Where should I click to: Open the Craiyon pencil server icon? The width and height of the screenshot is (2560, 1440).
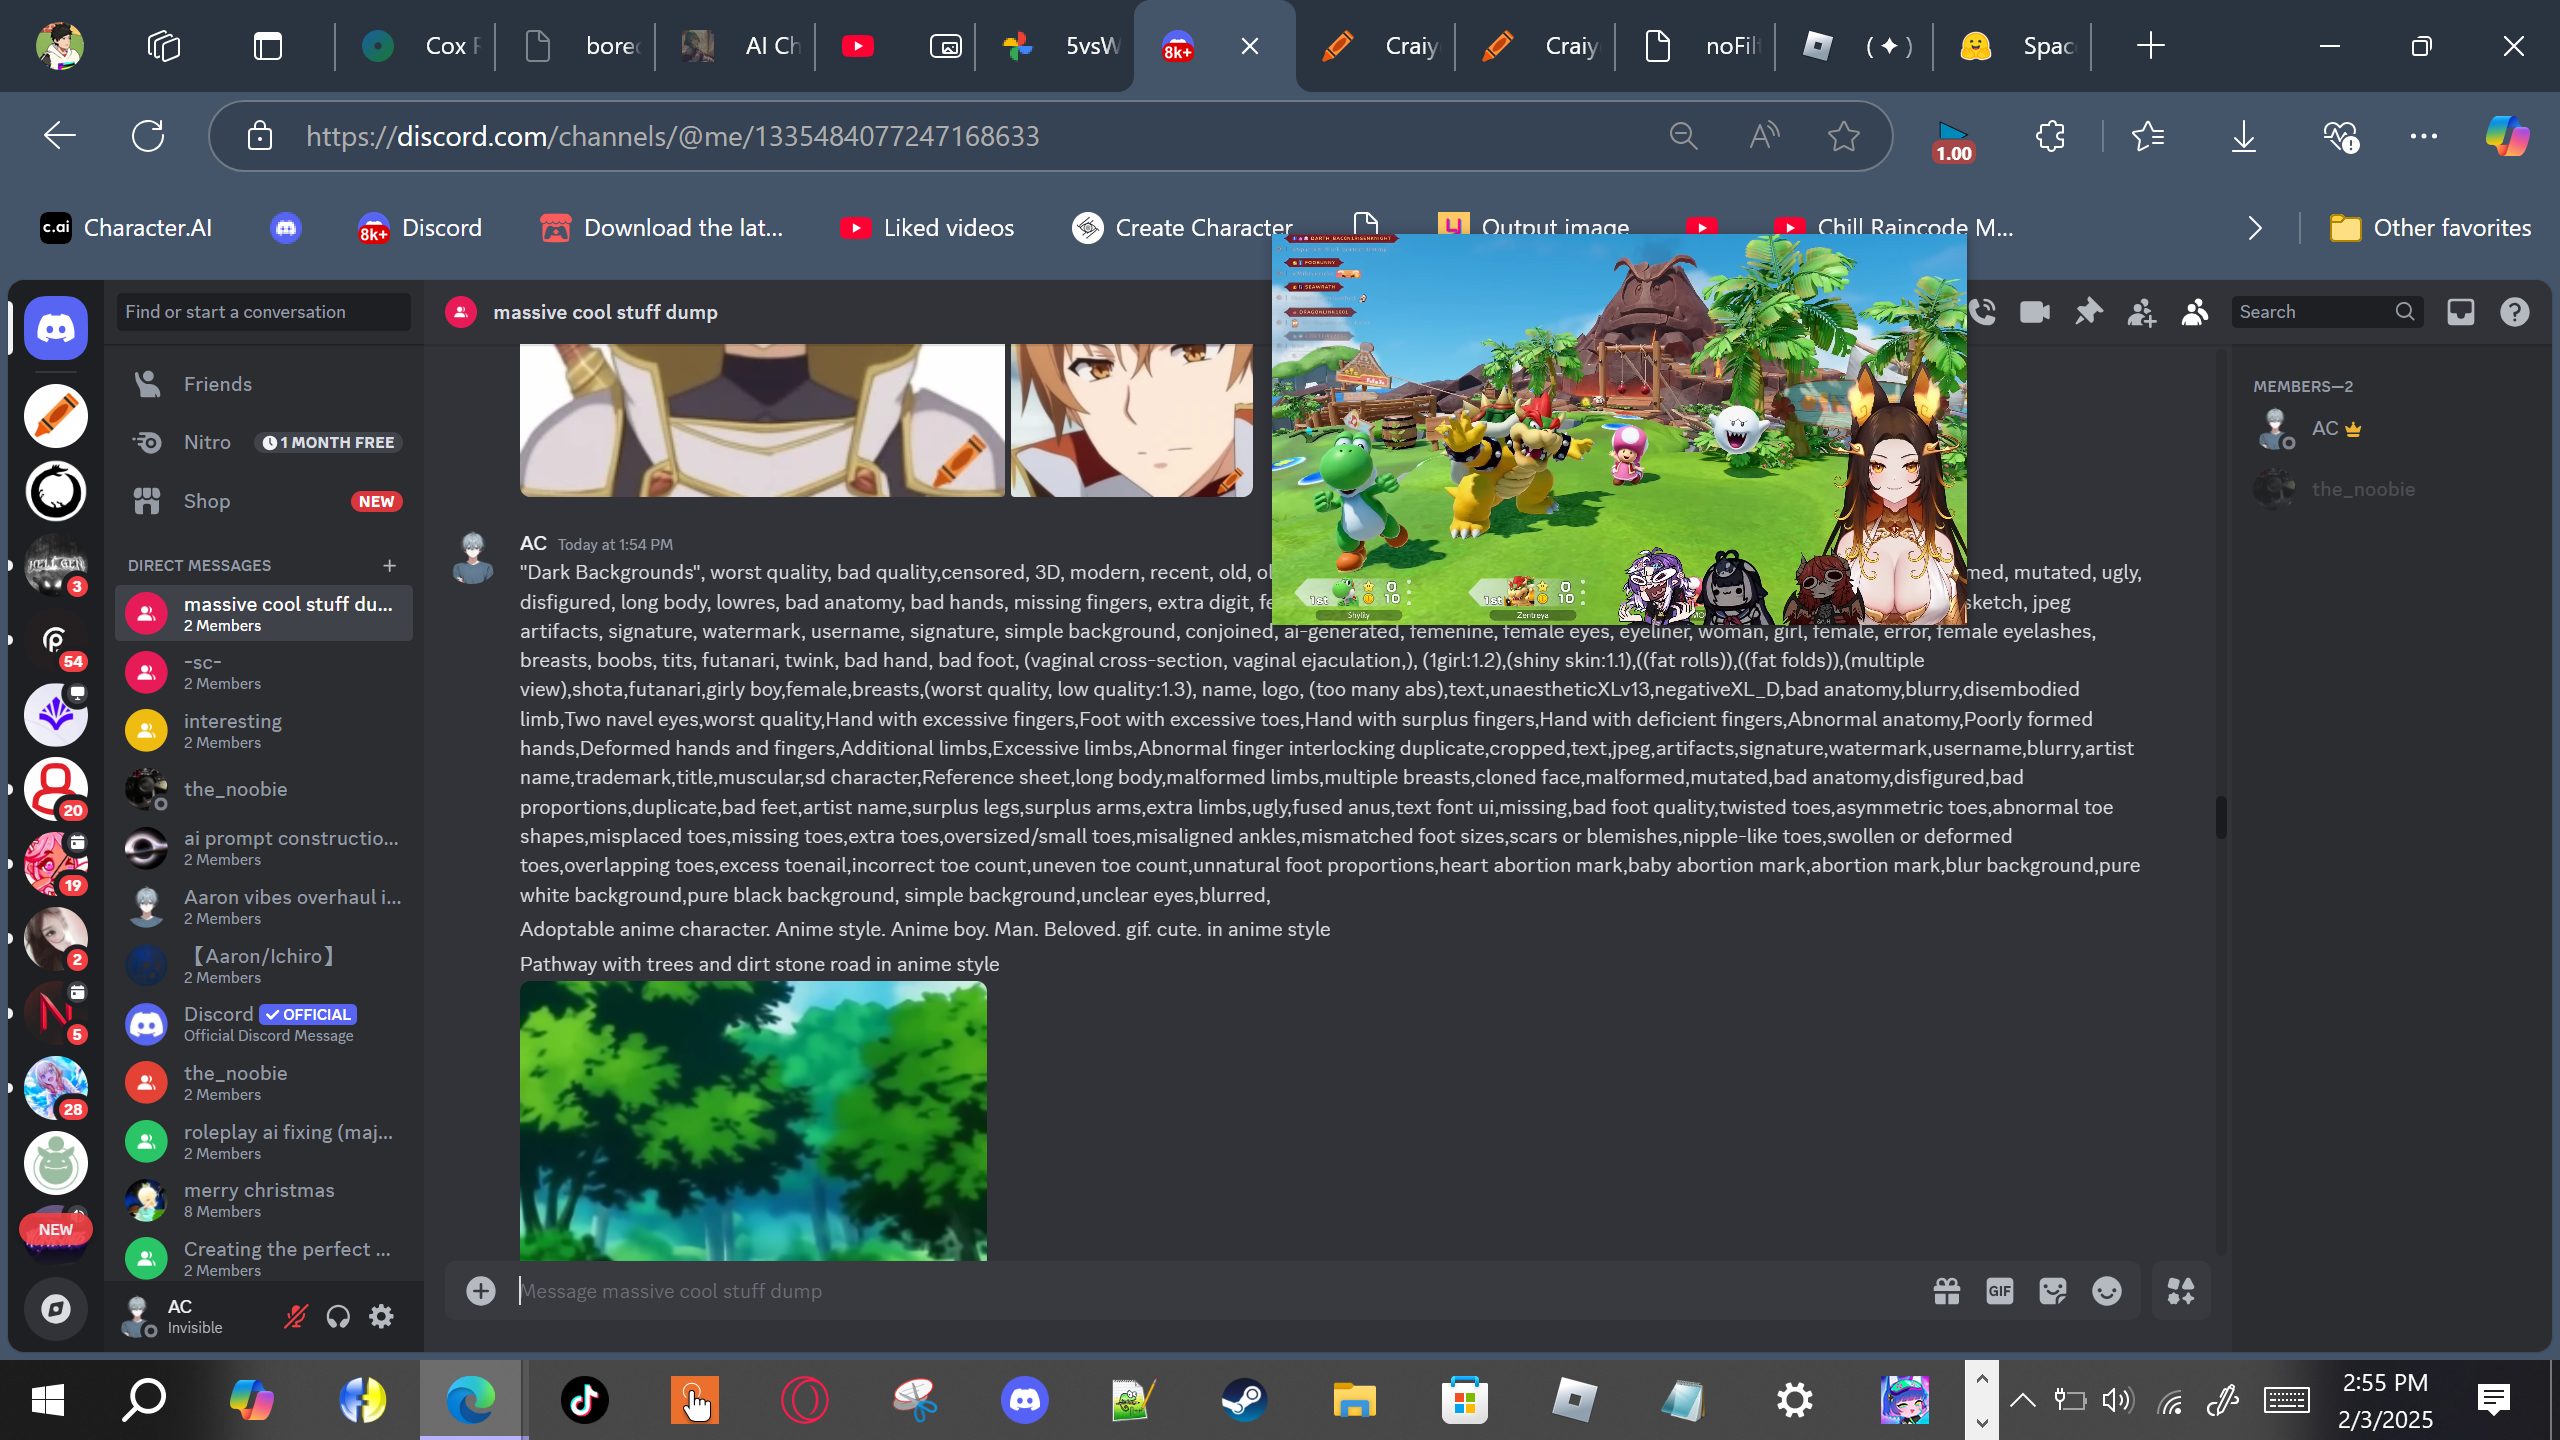56,416
